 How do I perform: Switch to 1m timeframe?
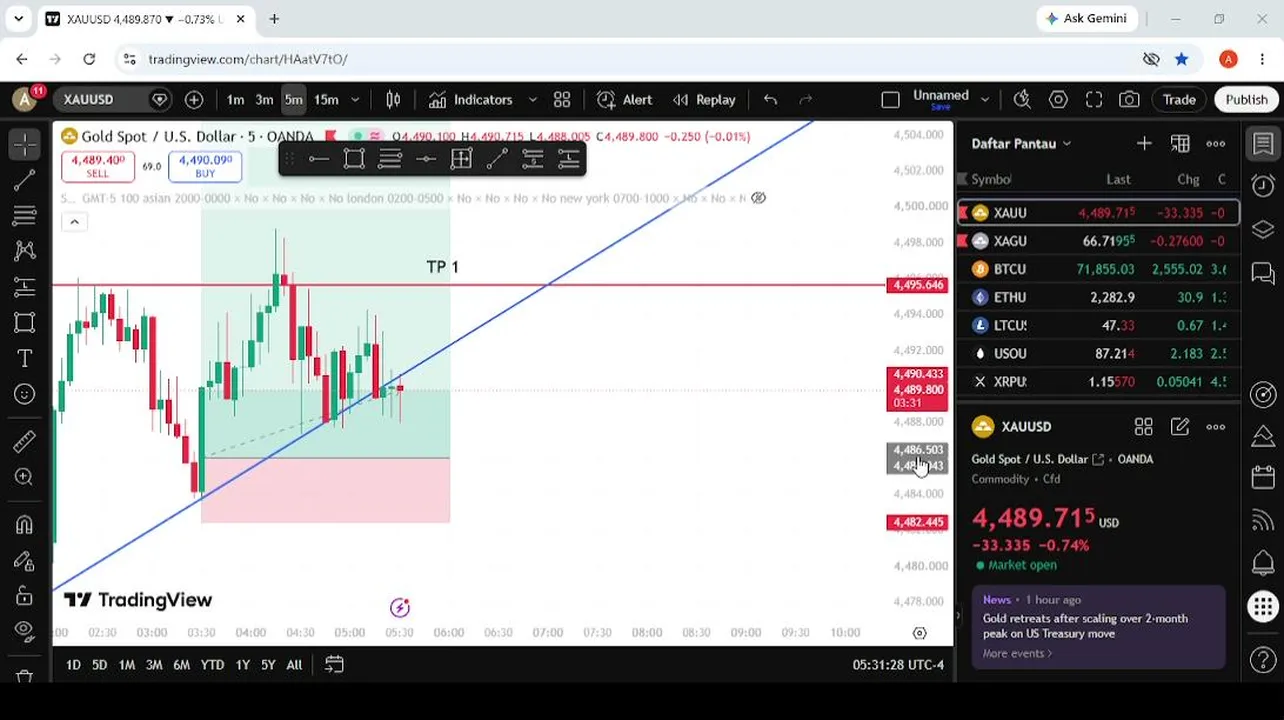[235, 99]
